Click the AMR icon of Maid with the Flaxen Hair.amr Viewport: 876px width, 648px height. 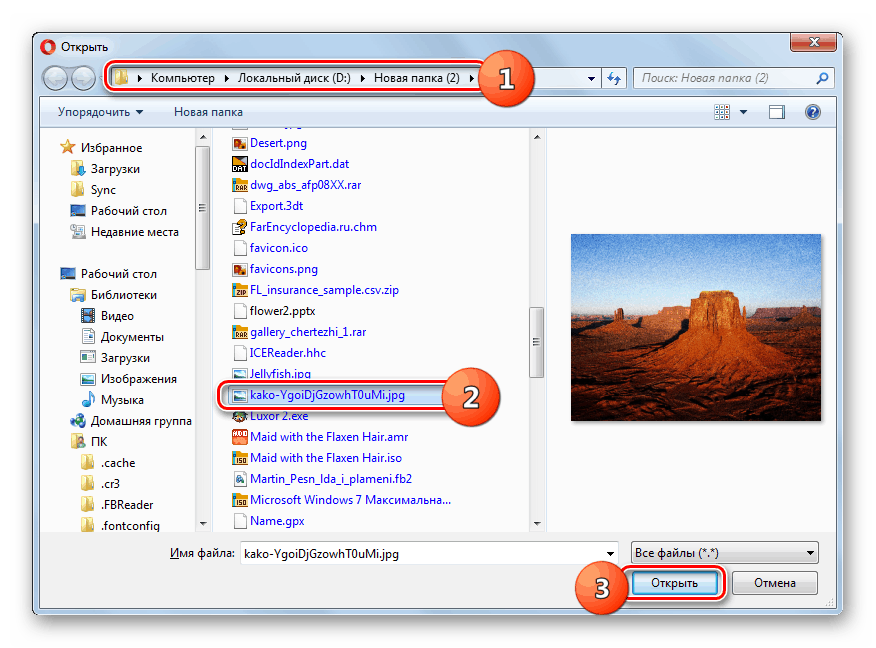pos(240,437)
